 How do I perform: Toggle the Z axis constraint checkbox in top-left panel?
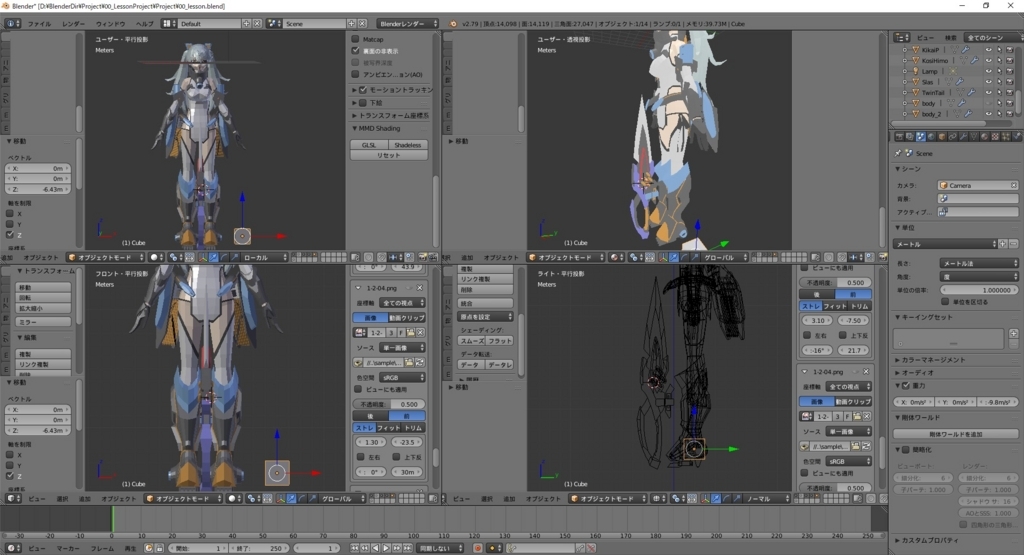(10, 235)
